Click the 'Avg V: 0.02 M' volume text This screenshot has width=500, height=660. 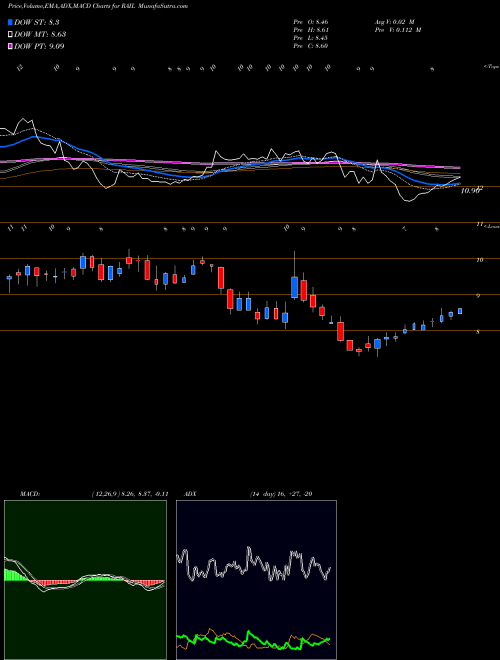coord(396,22)
